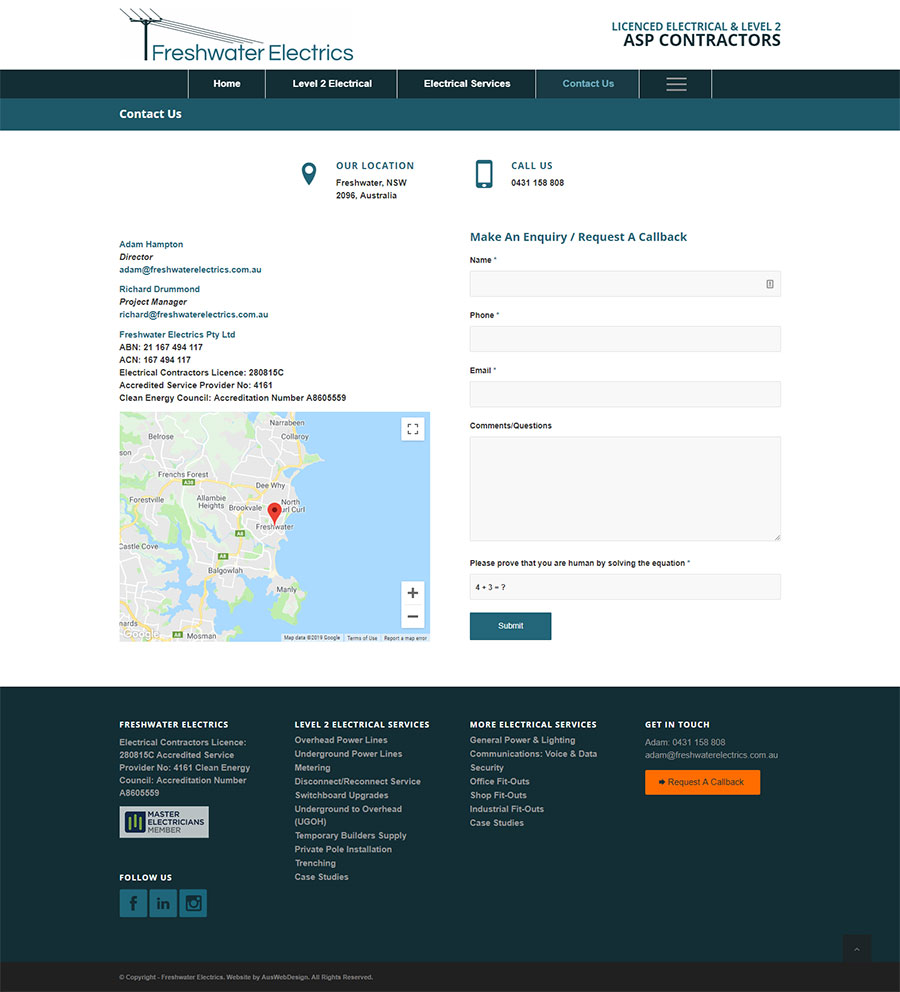This screenshot has height=992, width=900.
Task: Click the Freshwater Electrics logo
Action: click(237, 35)
